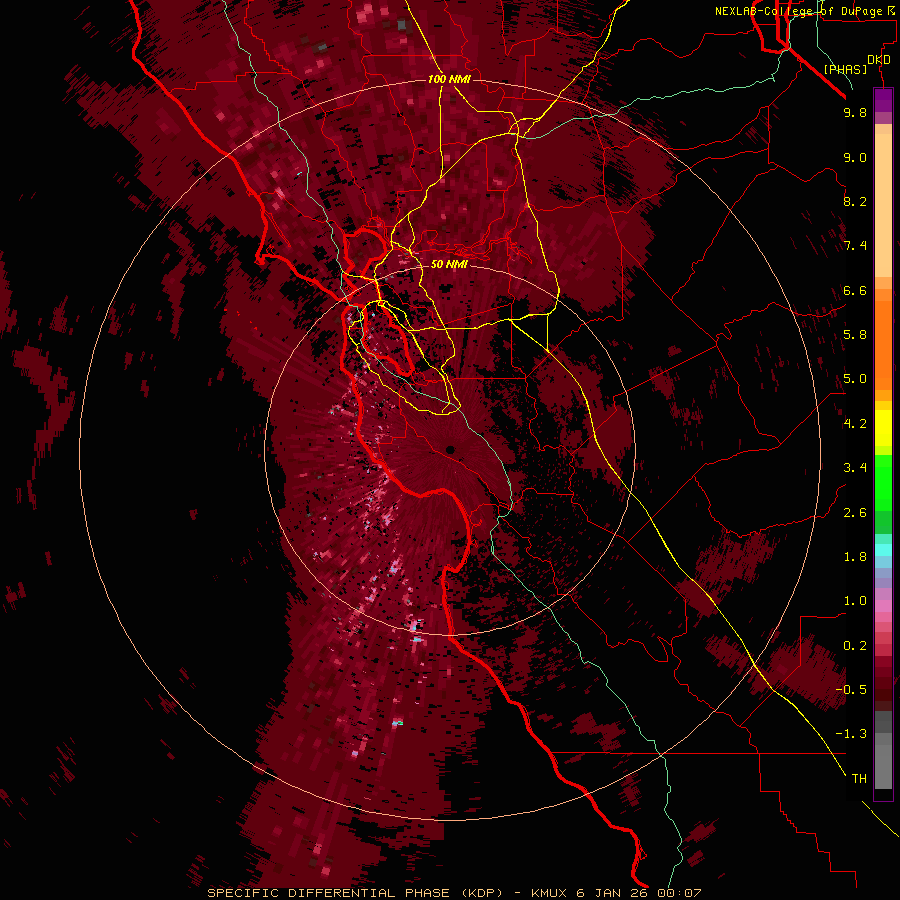Pick the orange segment of the color bar
Screen dimensions: 900x900
[883, 344]
